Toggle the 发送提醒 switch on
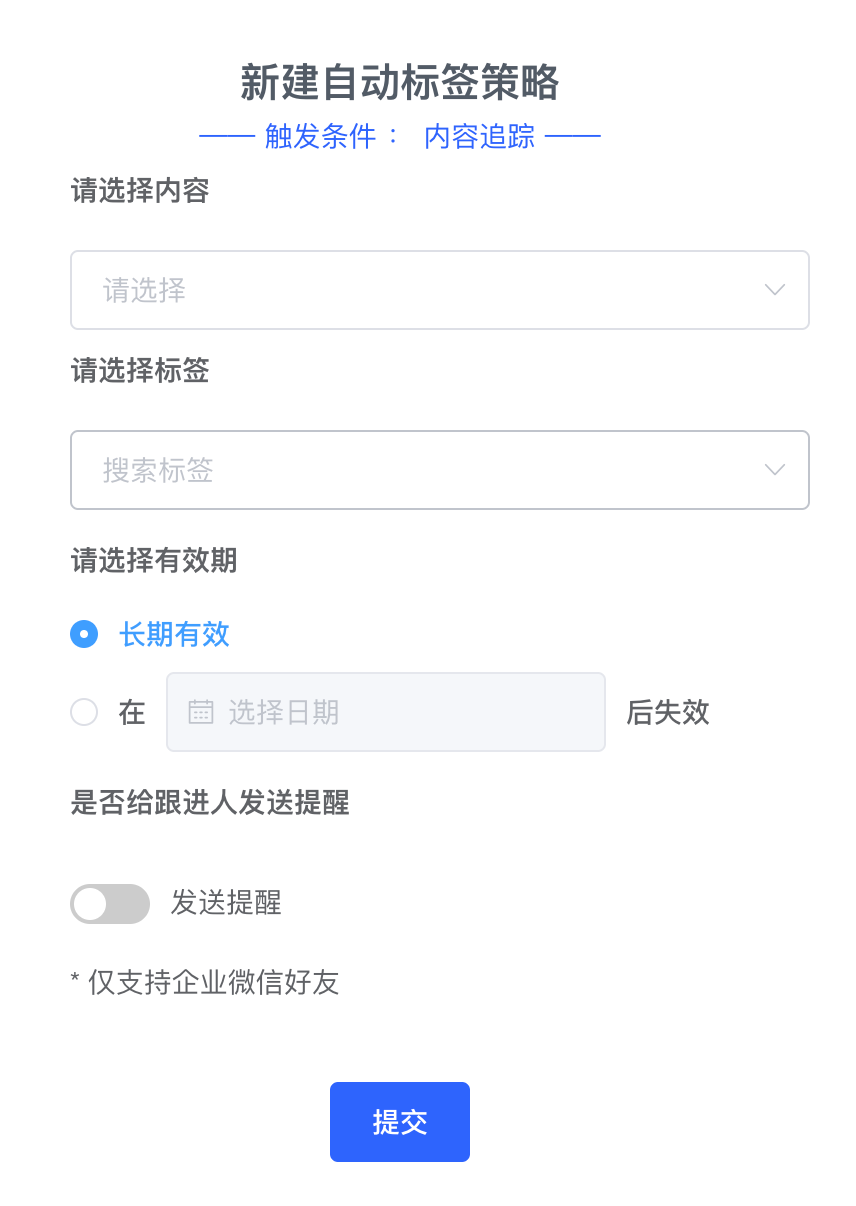Viewport: 856px width, 1206px height. (110, 904)
